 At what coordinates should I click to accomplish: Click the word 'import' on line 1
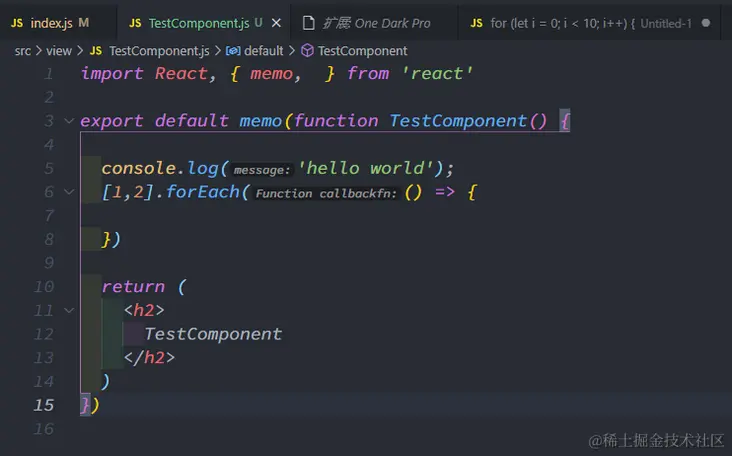tap(112, 74)
